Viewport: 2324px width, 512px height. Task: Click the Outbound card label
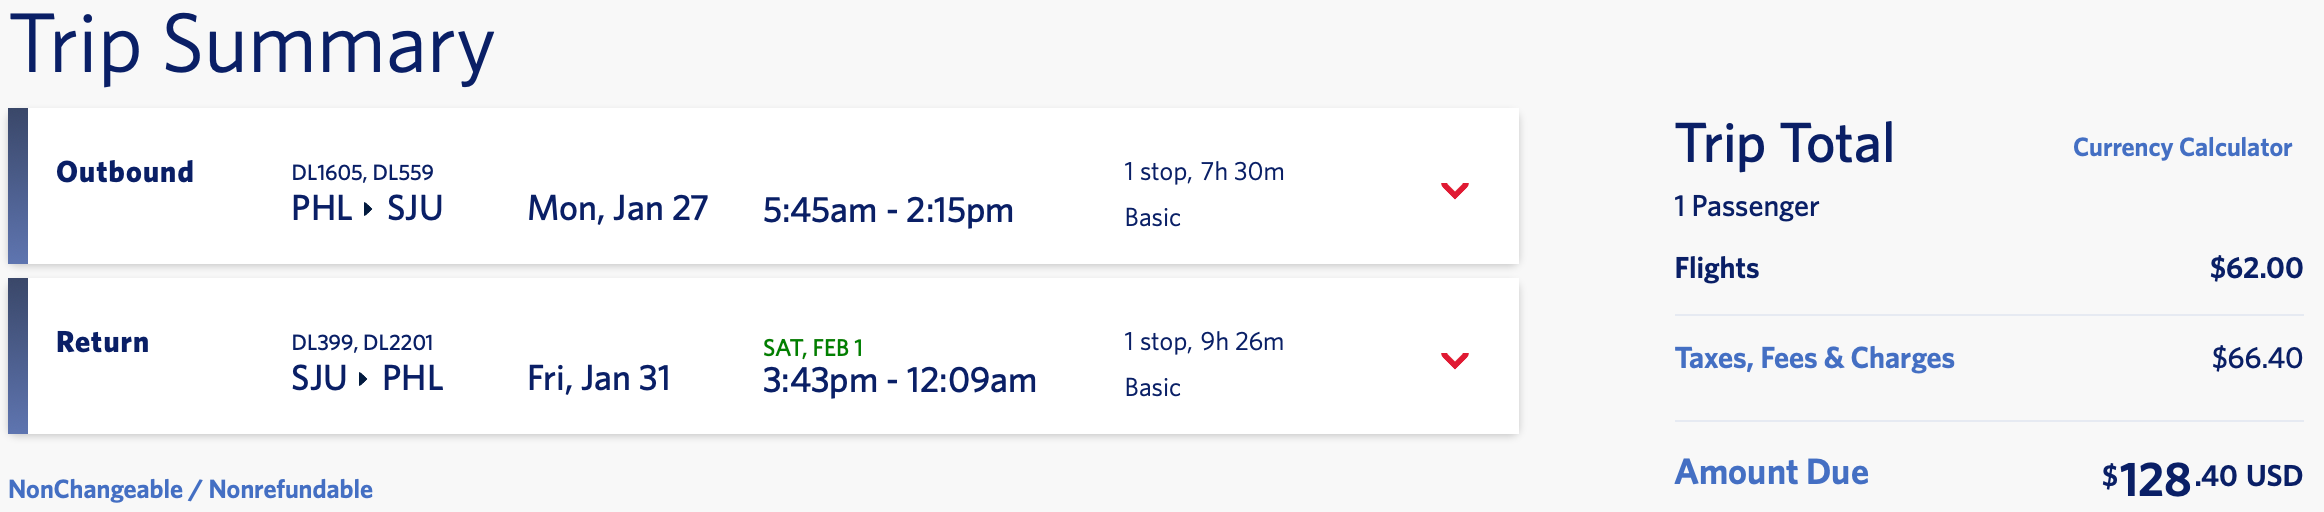[125, 172]
